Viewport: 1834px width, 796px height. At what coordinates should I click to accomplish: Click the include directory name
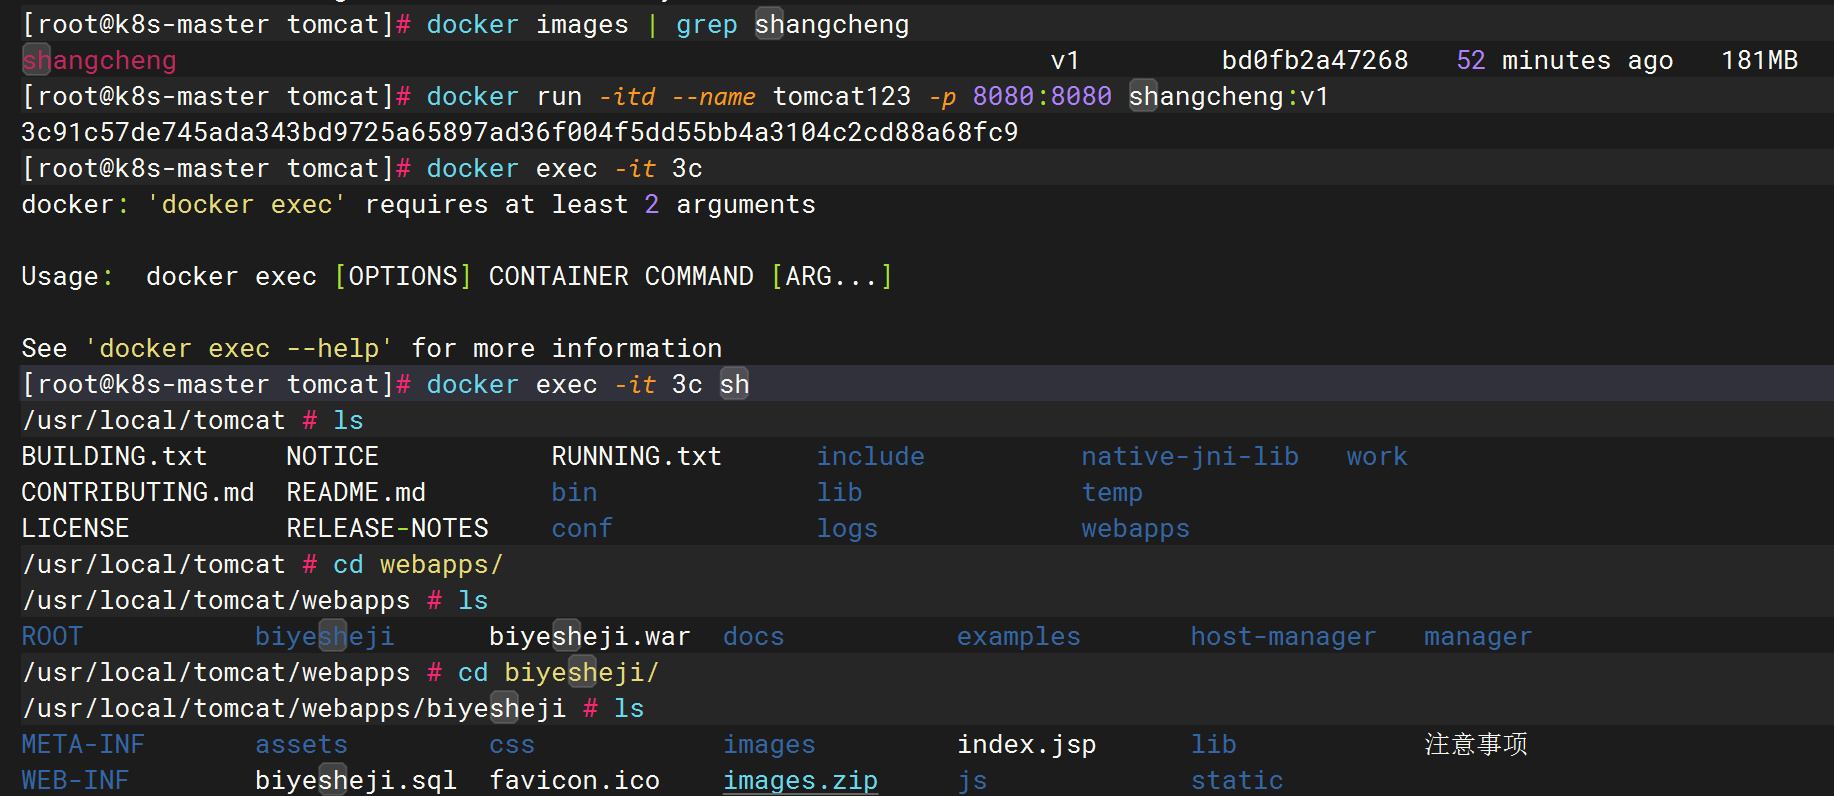click(x=871, y=457)
